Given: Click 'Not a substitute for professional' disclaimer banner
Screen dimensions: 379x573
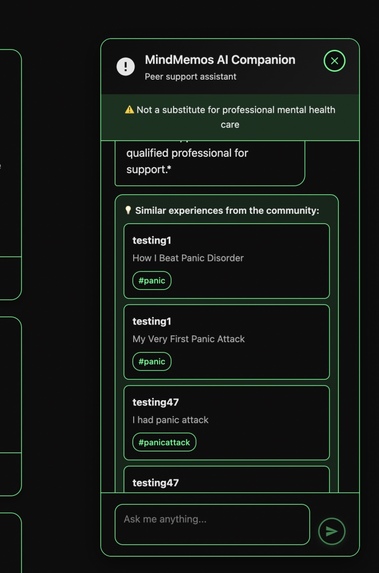Looking at the screenshot, I should pyautogui.click(x=230, y=117).
